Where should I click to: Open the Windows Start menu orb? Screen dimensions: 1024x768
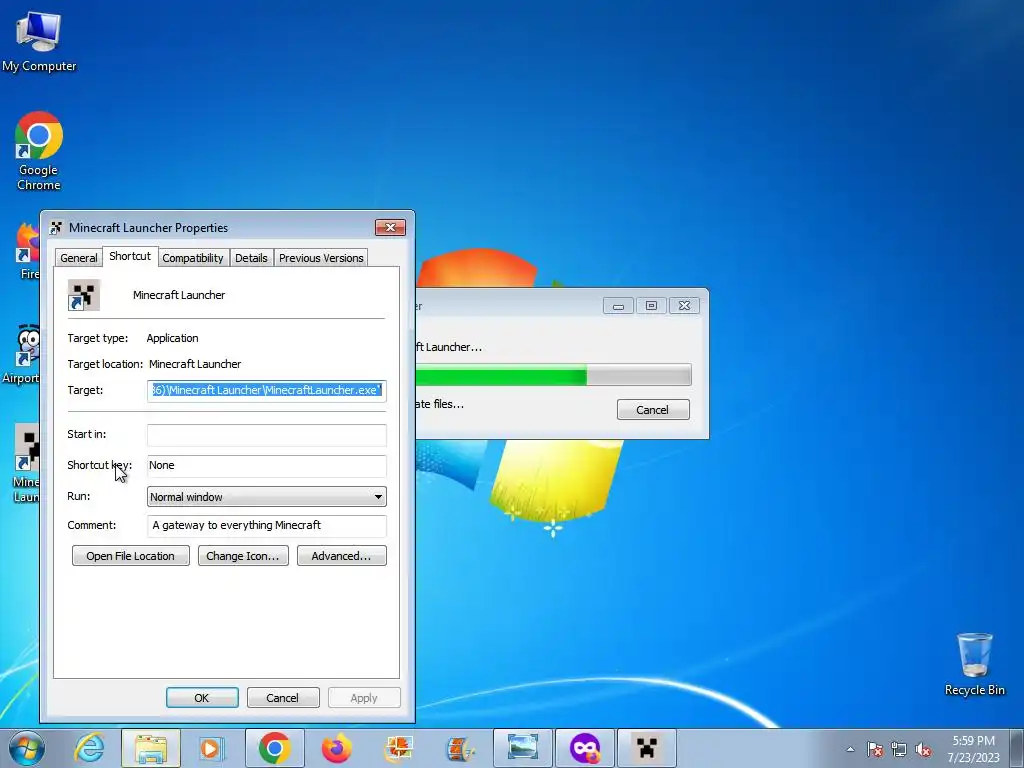click(26, 748)
